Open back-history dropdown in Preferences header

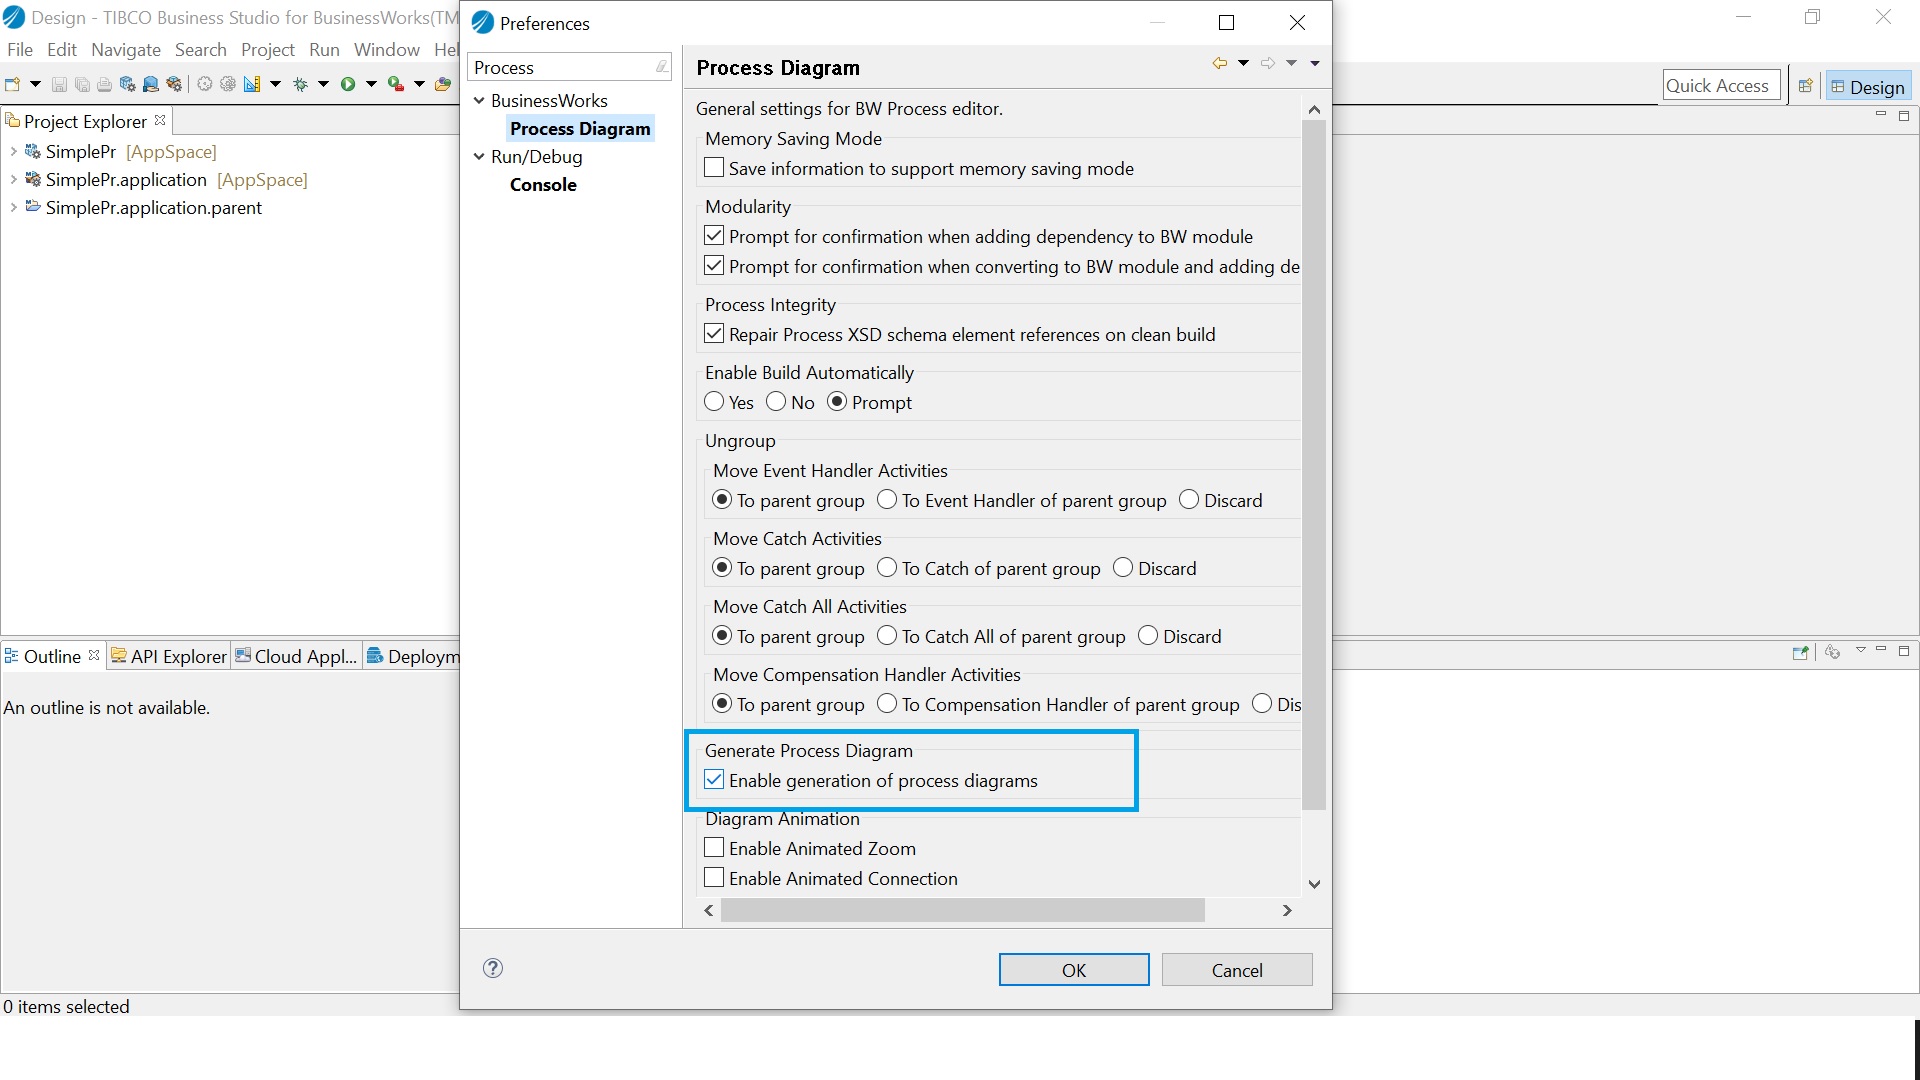[x=1243, y=63]
